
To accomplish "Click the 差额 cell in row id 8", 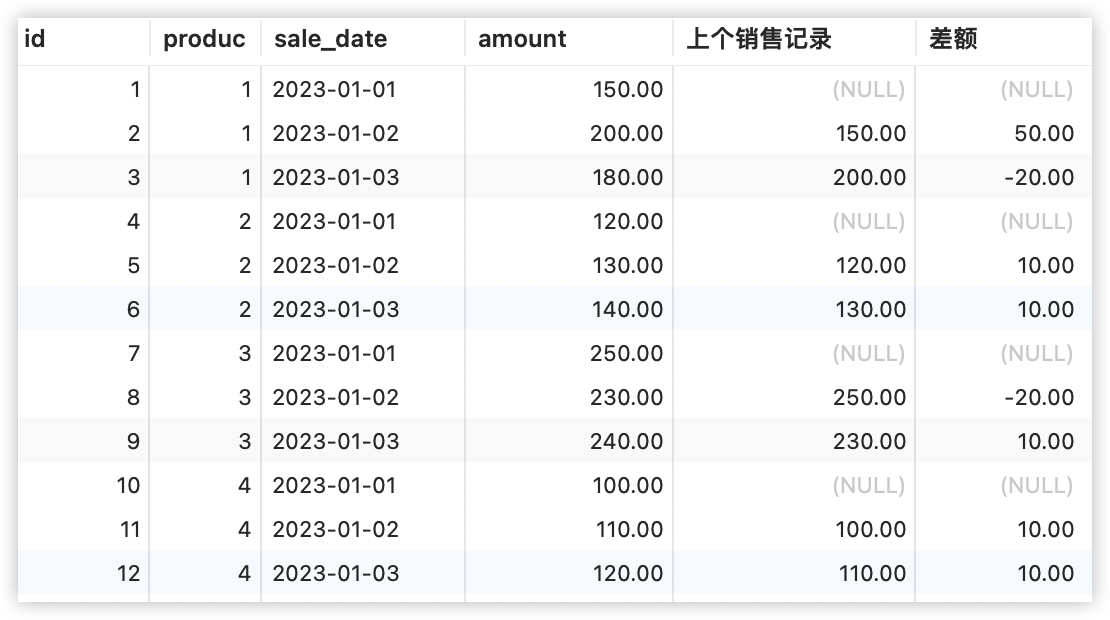I will pos(1039,398).
